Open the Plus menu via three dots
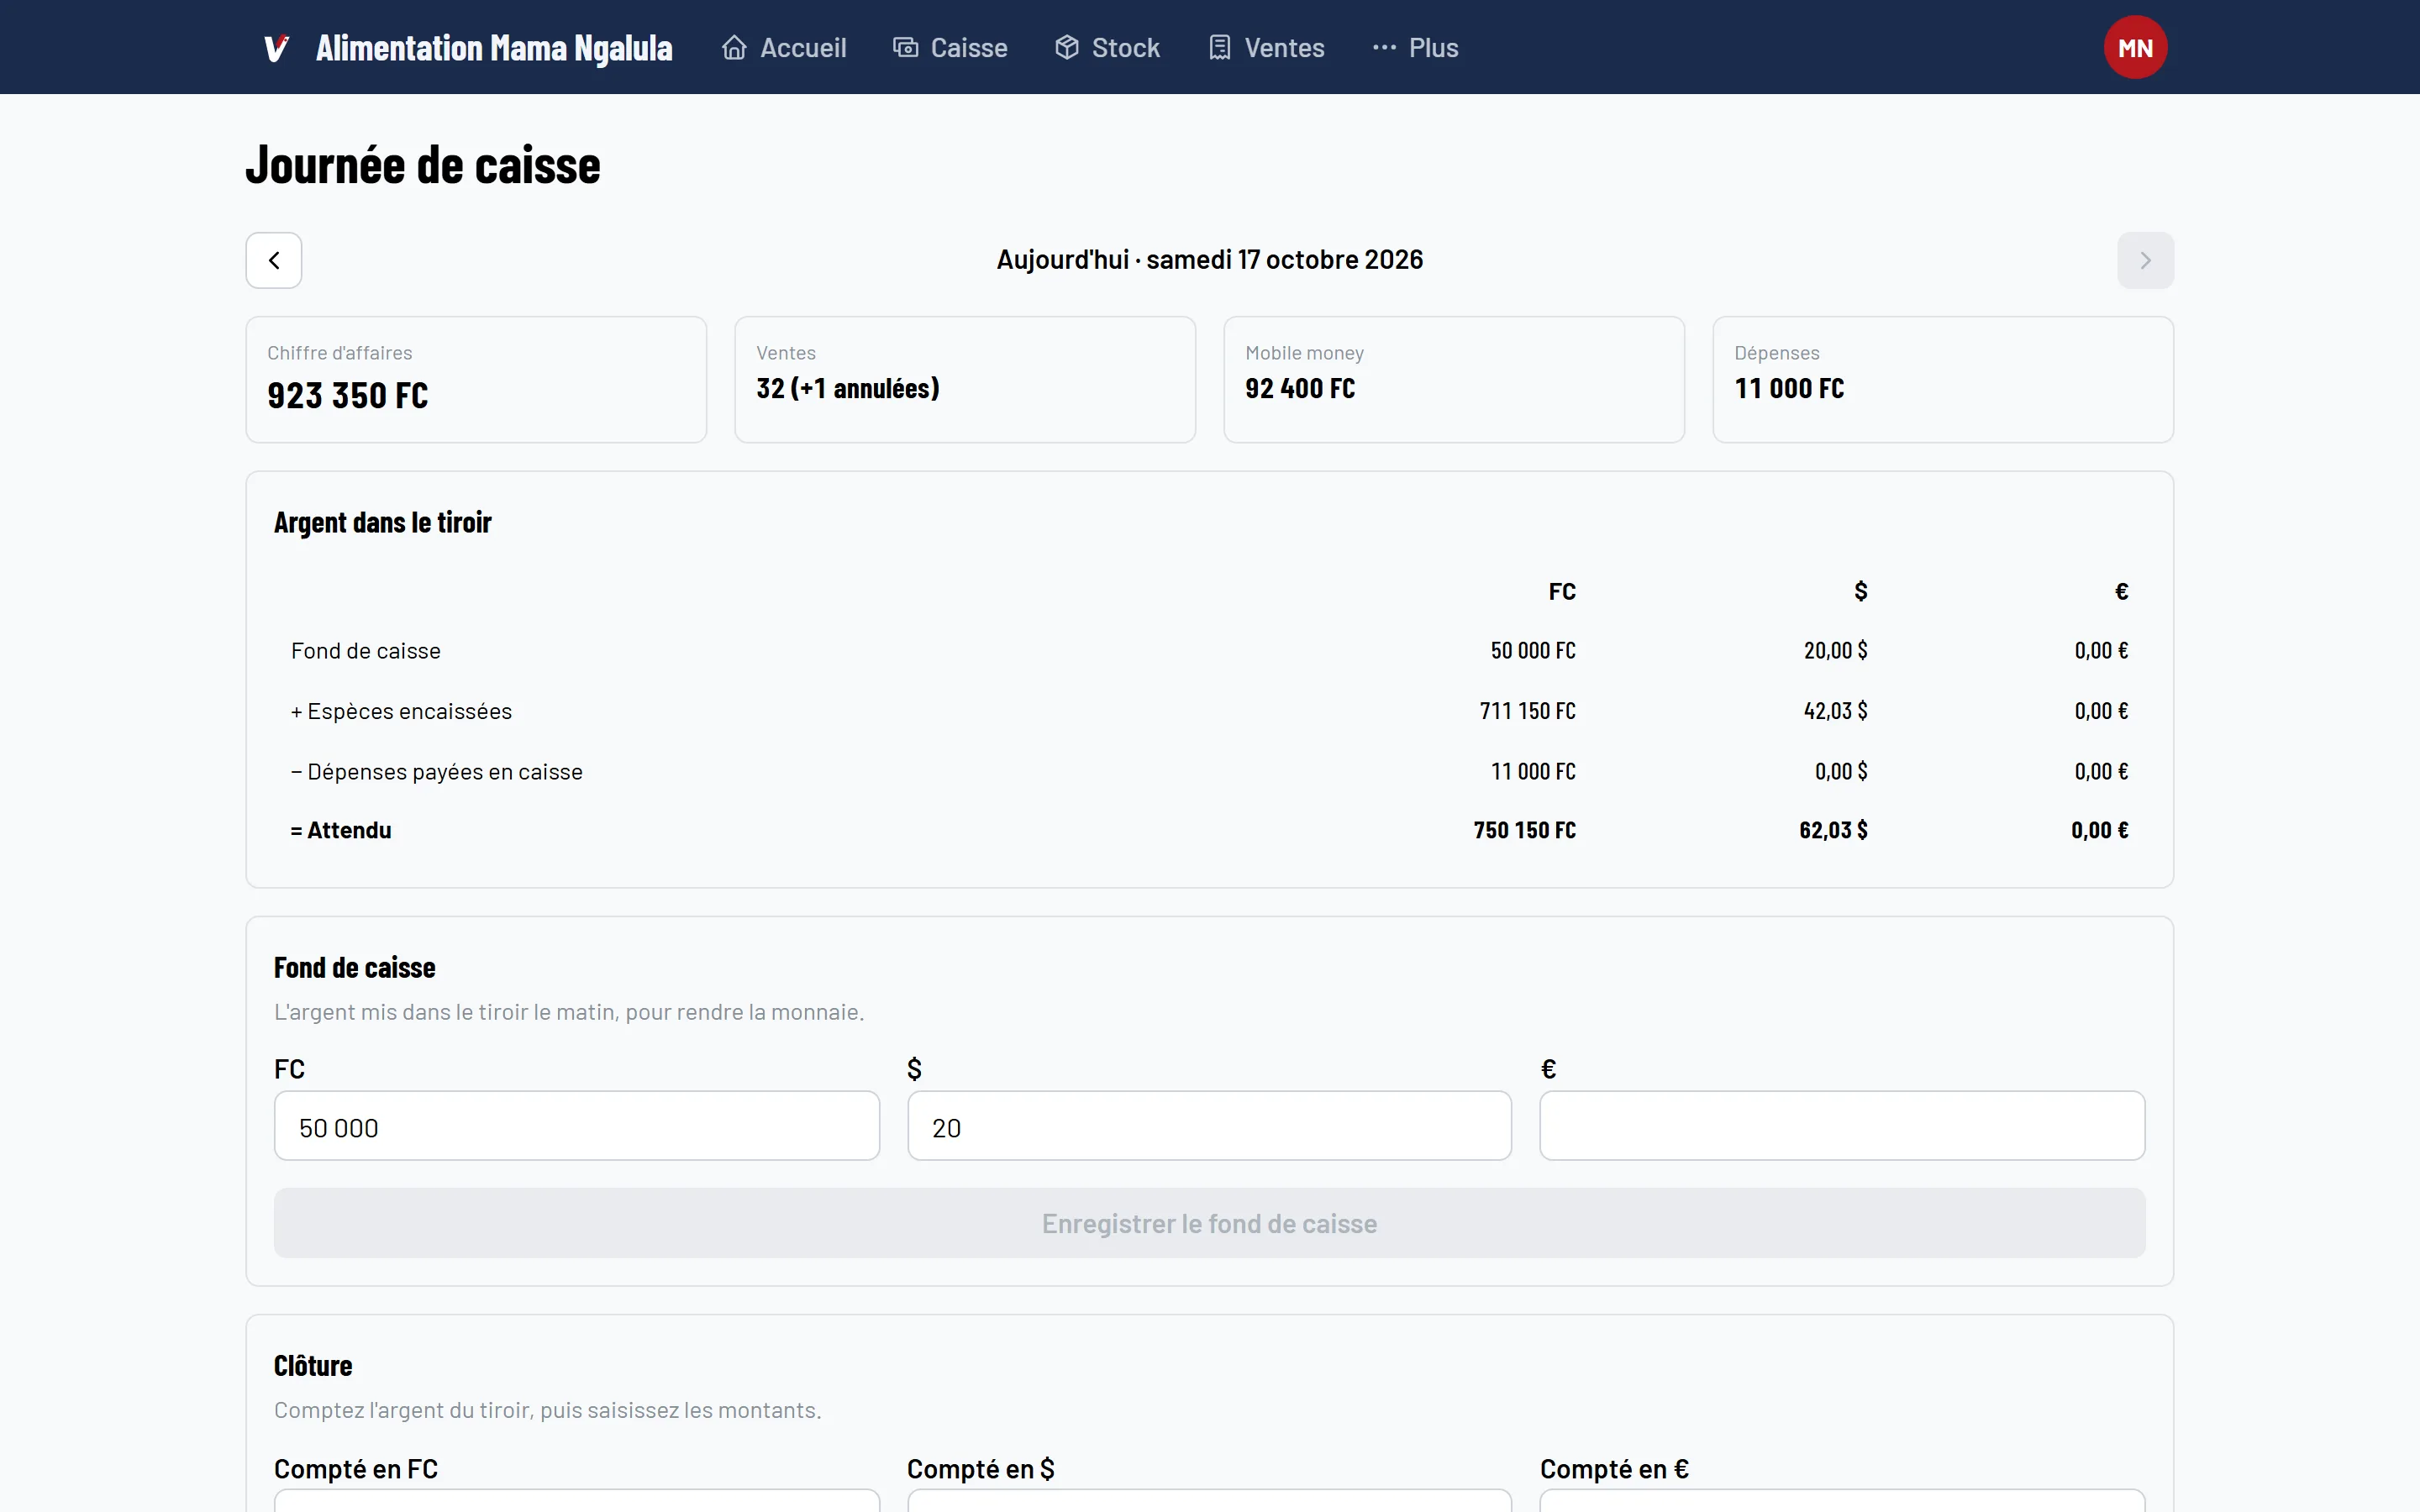This screenshot has height=1512, width=2420. (x=1384, y=48)
